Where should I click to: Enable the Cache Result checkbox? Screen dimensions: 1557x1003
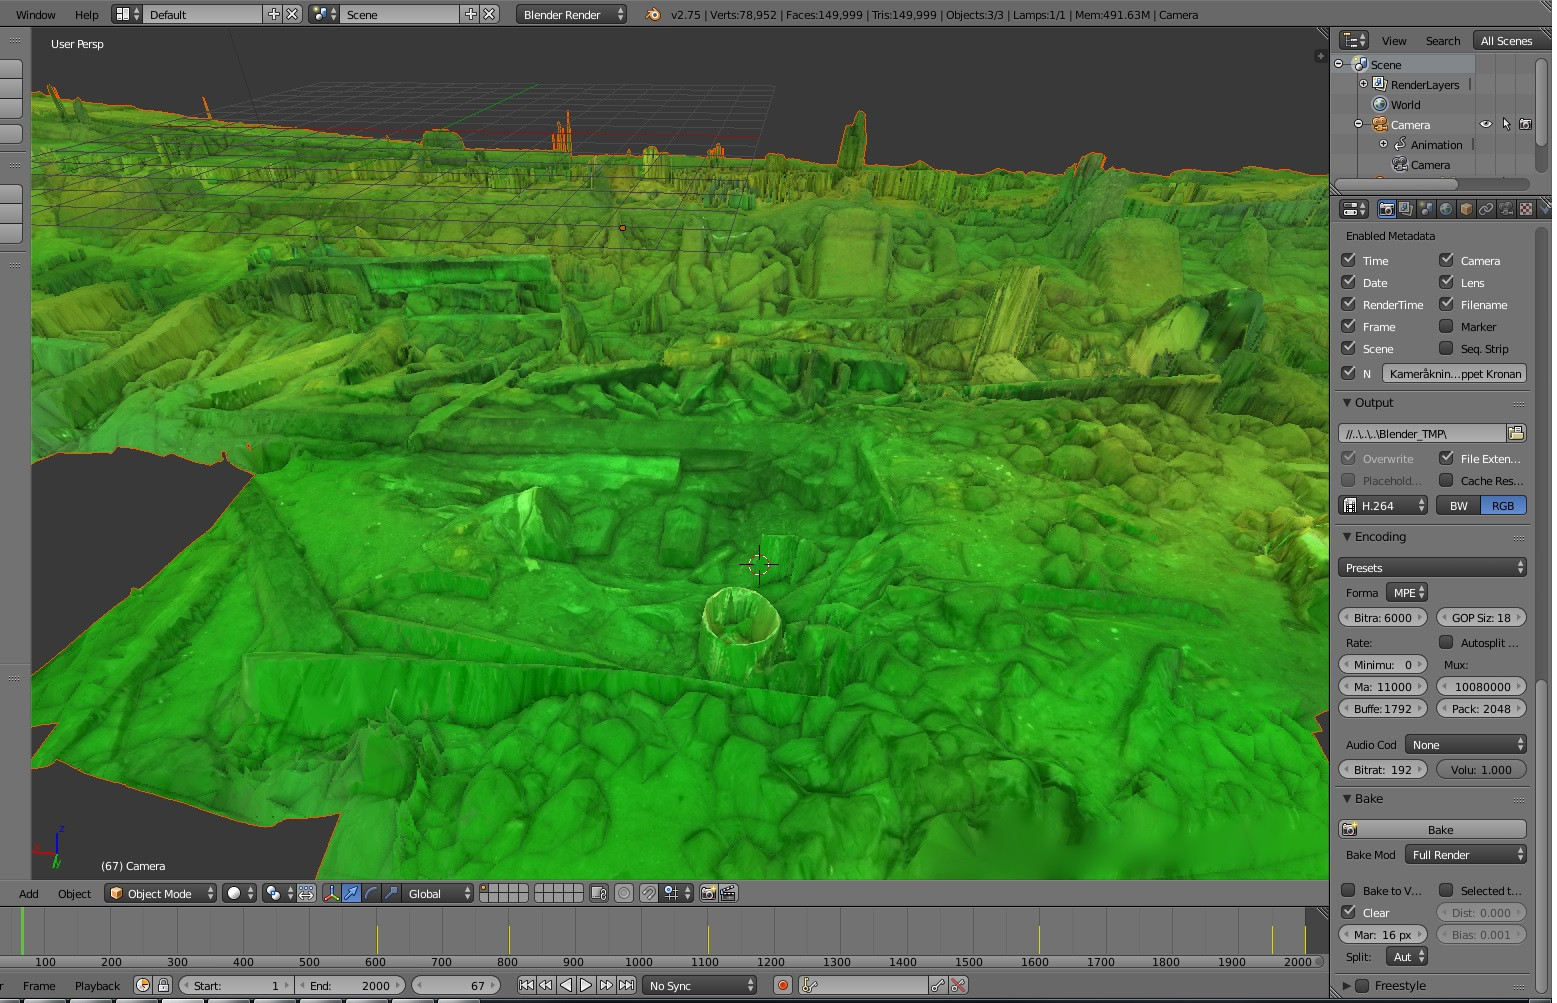tap(1446, 479)
